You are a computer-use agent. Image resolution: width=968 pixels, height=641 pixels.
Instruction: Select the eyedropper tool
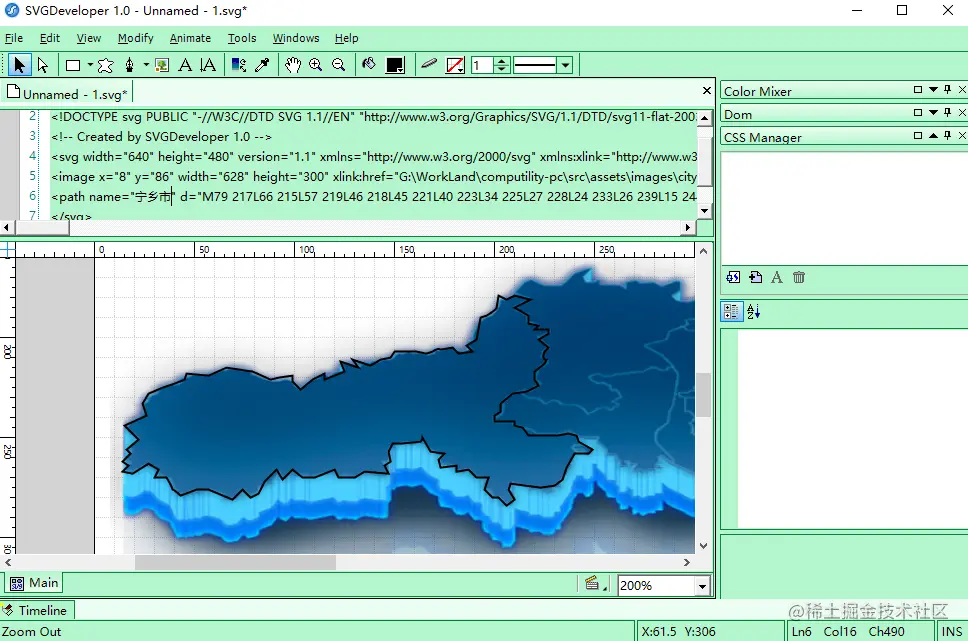[262, 65]
